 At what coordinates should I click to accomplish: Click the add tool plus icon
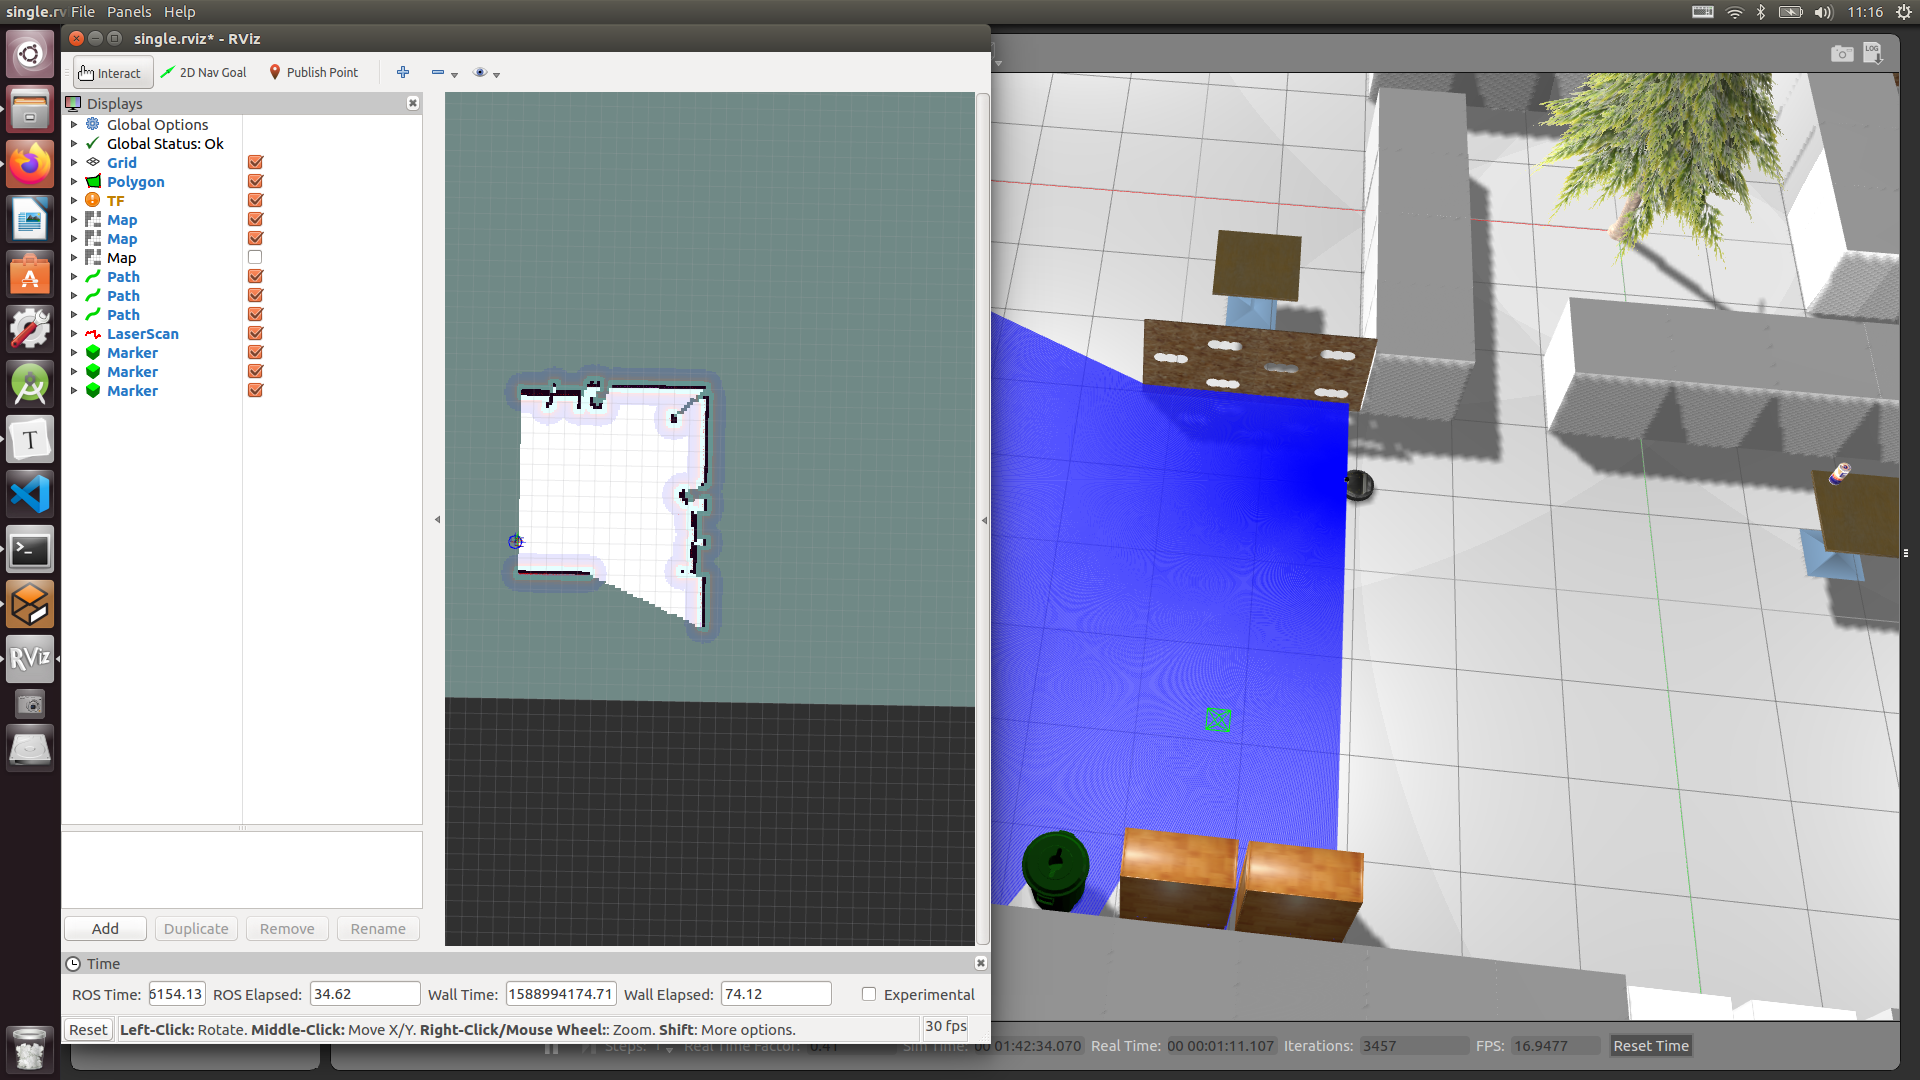pos(403,72)
